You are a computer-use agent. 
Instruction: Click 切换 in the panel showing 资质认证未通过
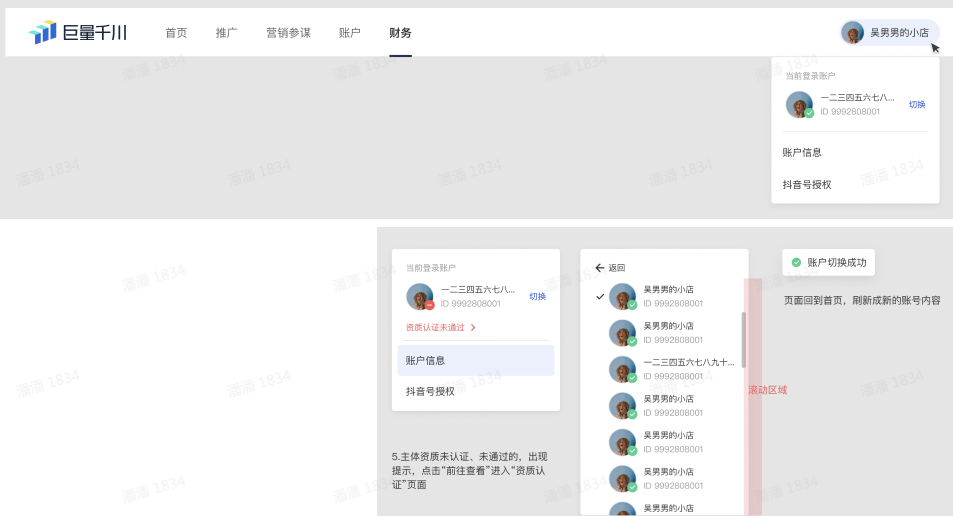click(537, 297)
